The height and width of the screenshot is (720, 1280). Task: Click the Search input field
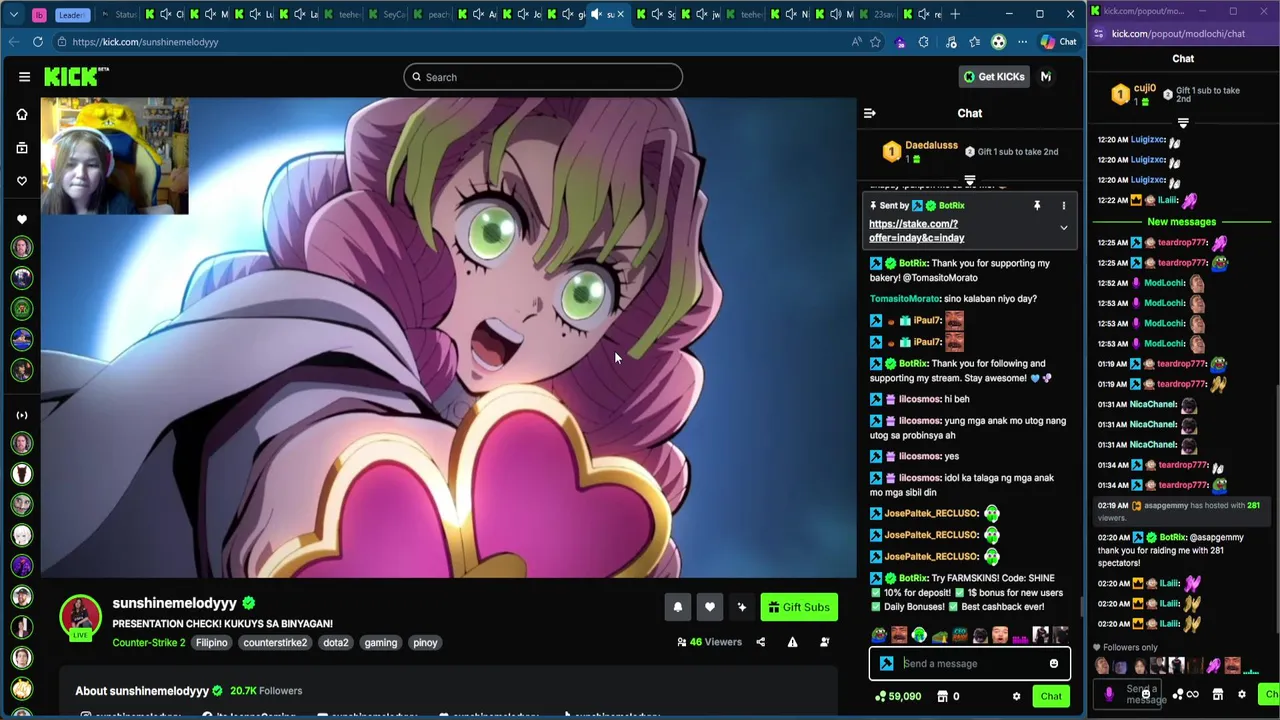click(x=543, y=77)
